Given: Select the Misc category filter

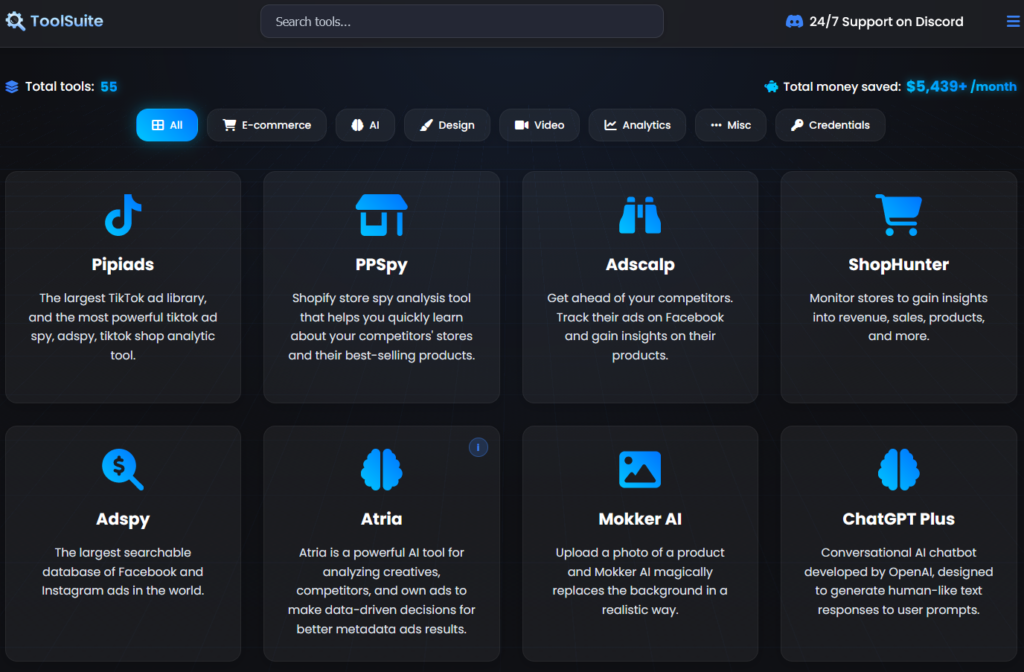Looking at the screenshot, I should coord(730,125).
